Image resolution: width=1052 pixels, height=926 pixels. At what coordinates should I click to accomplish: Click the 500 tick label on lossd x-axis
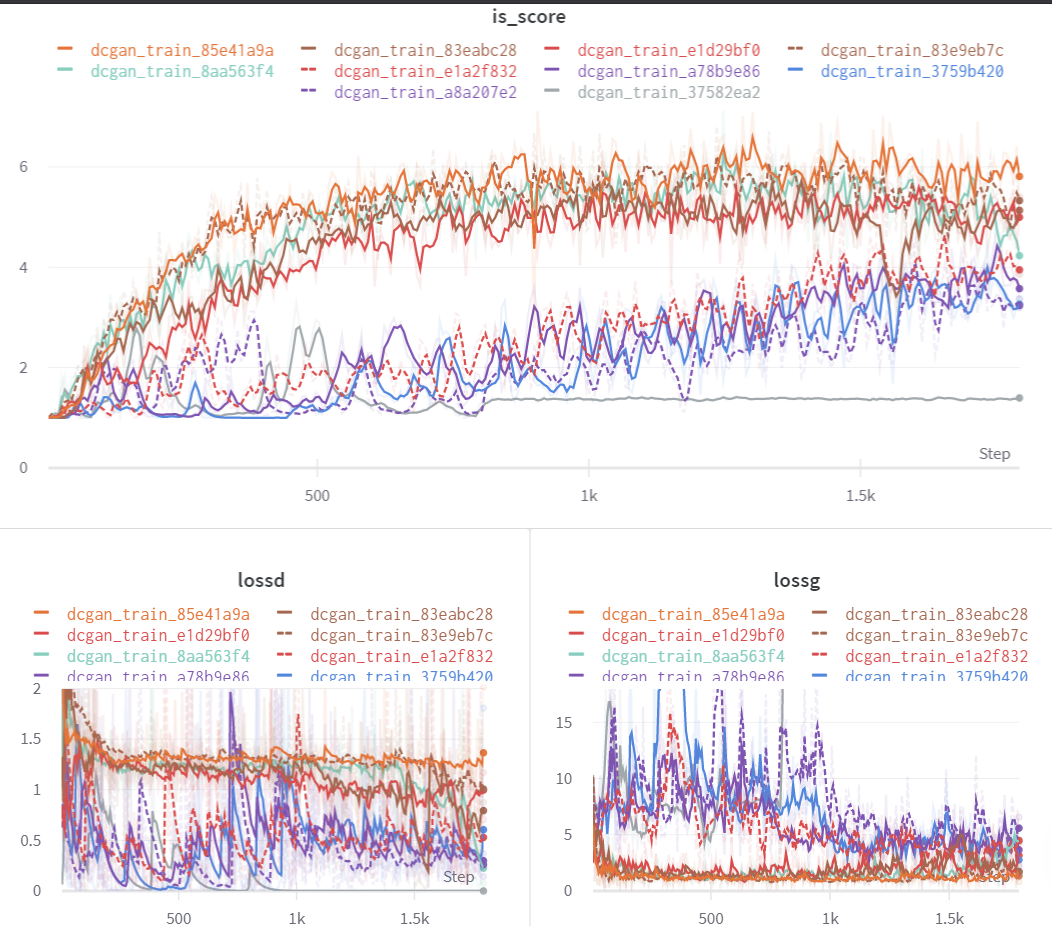(x=178, y=919)
